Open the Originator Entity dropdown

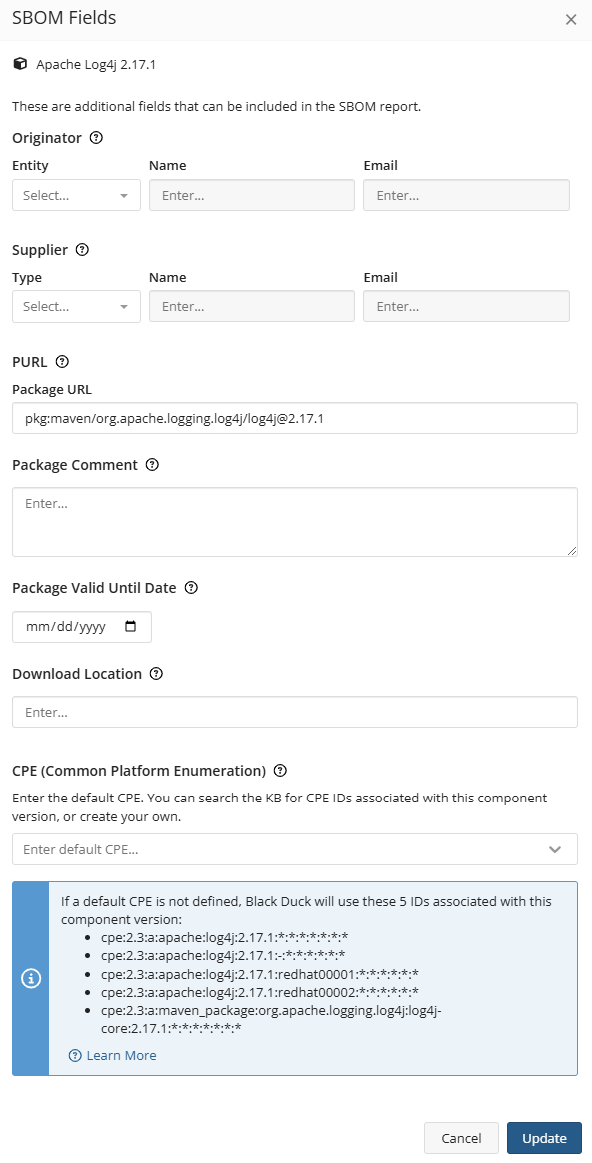coord(76,196)
